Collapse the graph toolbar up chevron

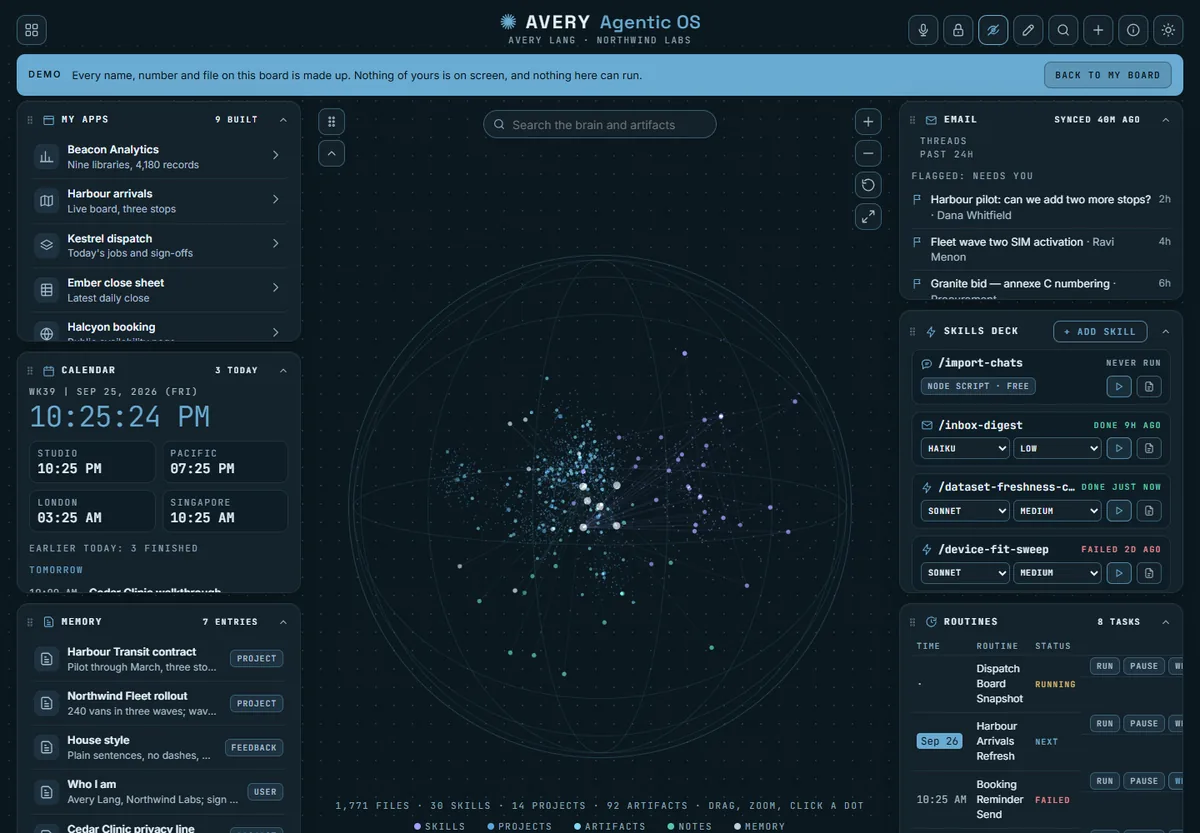332,153
